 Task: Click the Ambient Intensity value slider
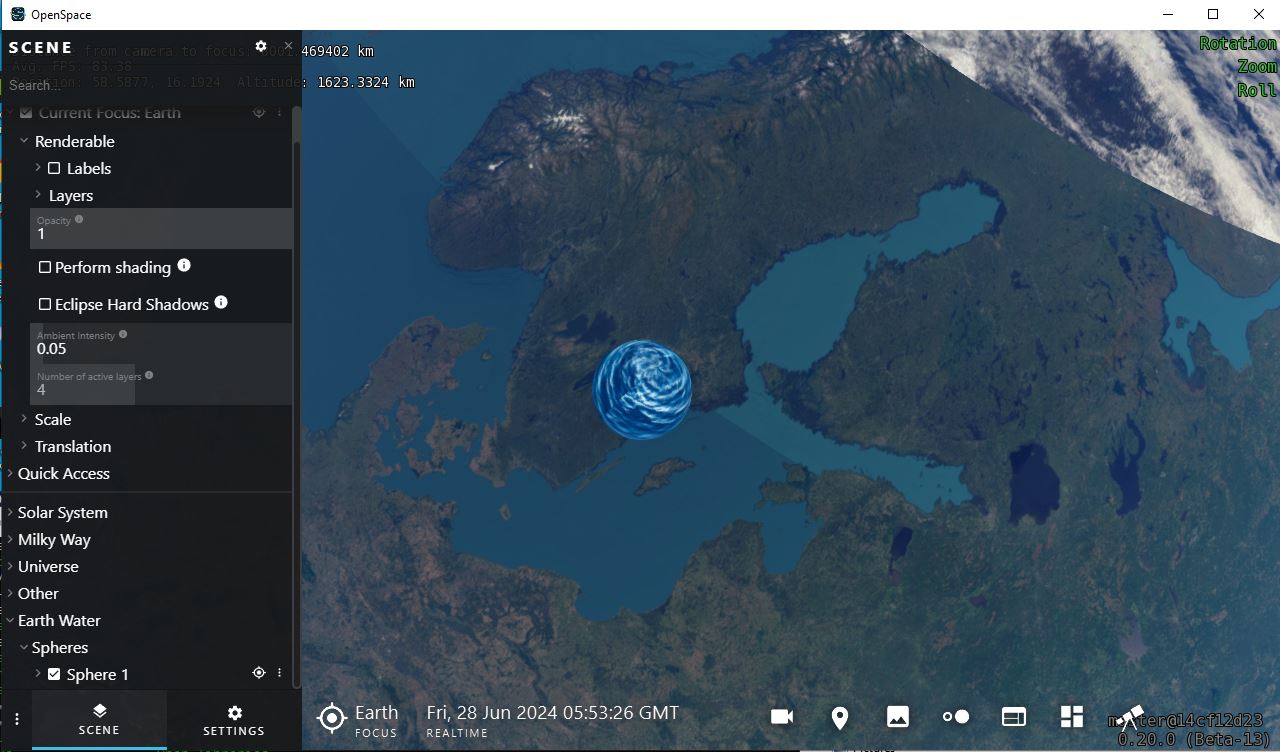click(162, 343)
